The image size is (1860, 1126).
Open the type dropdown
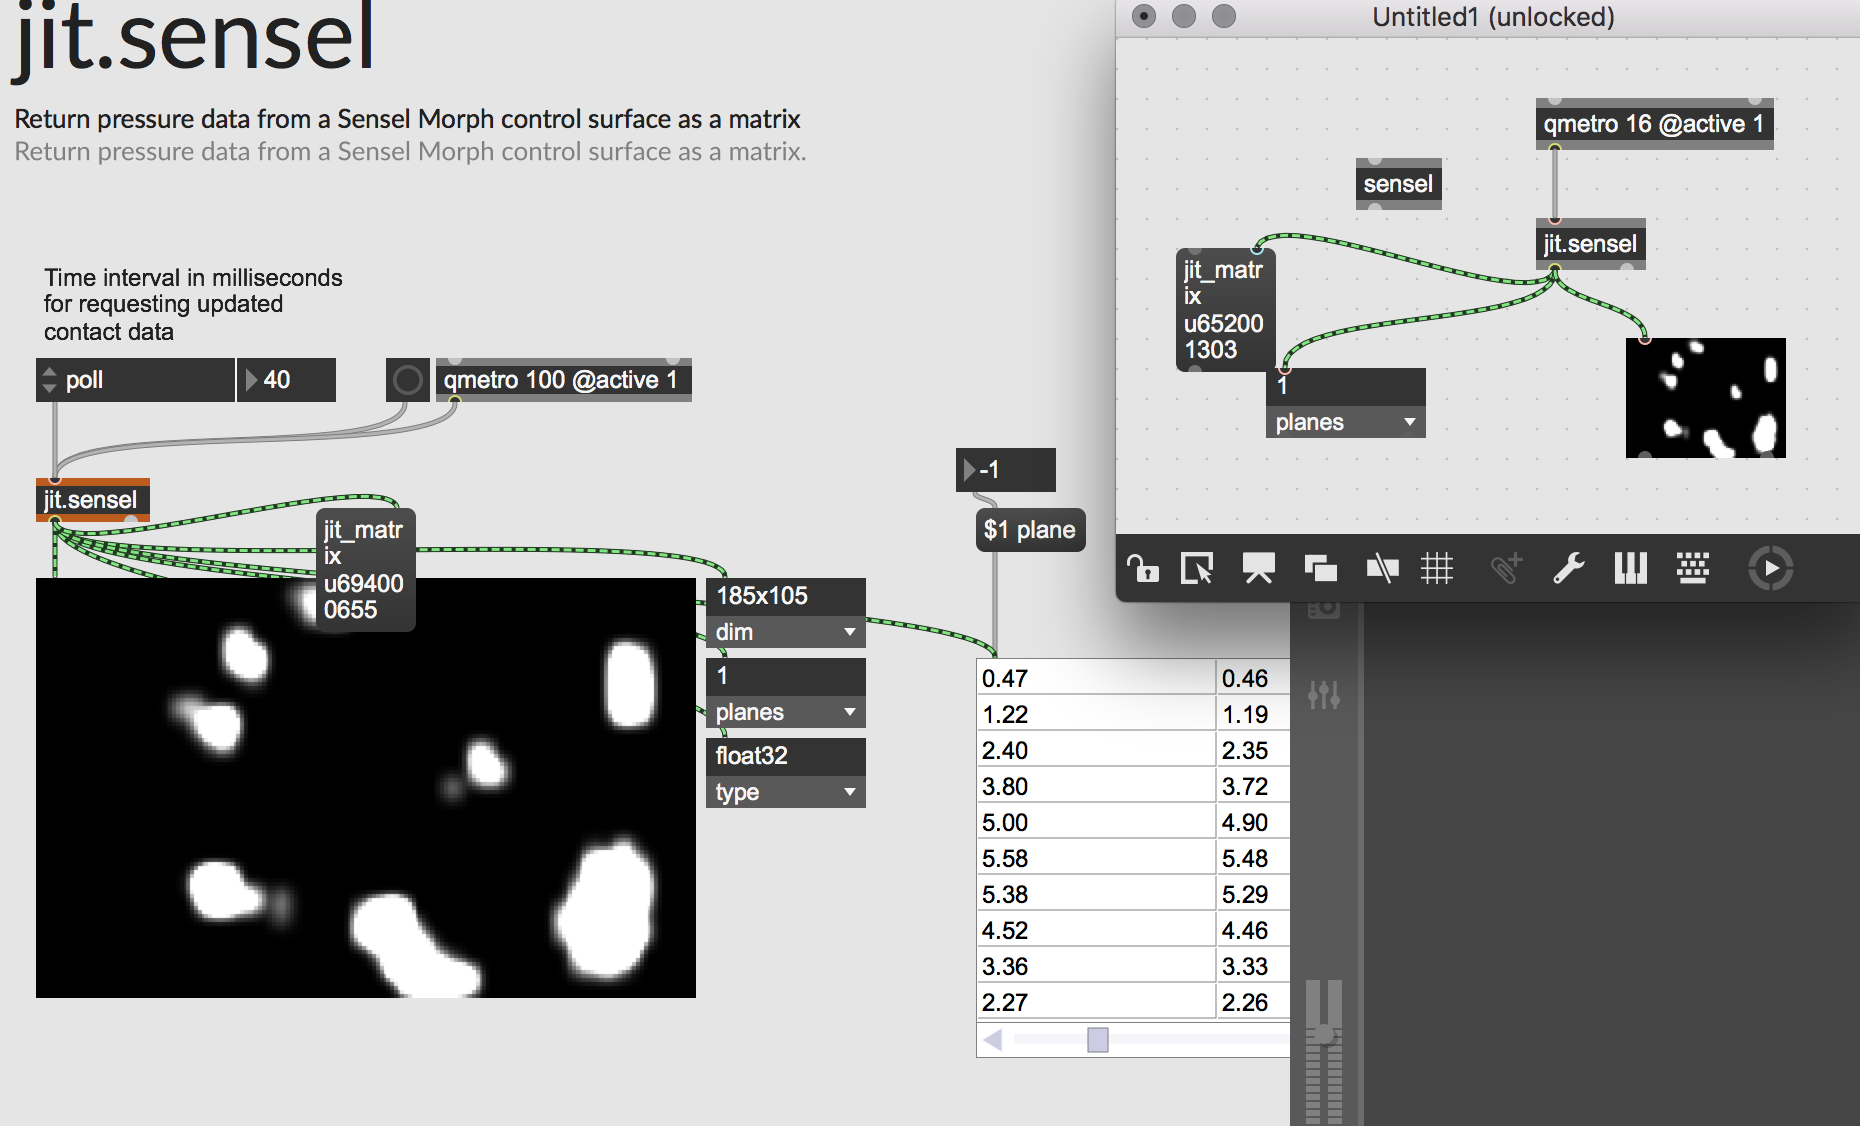coord(785,792)
